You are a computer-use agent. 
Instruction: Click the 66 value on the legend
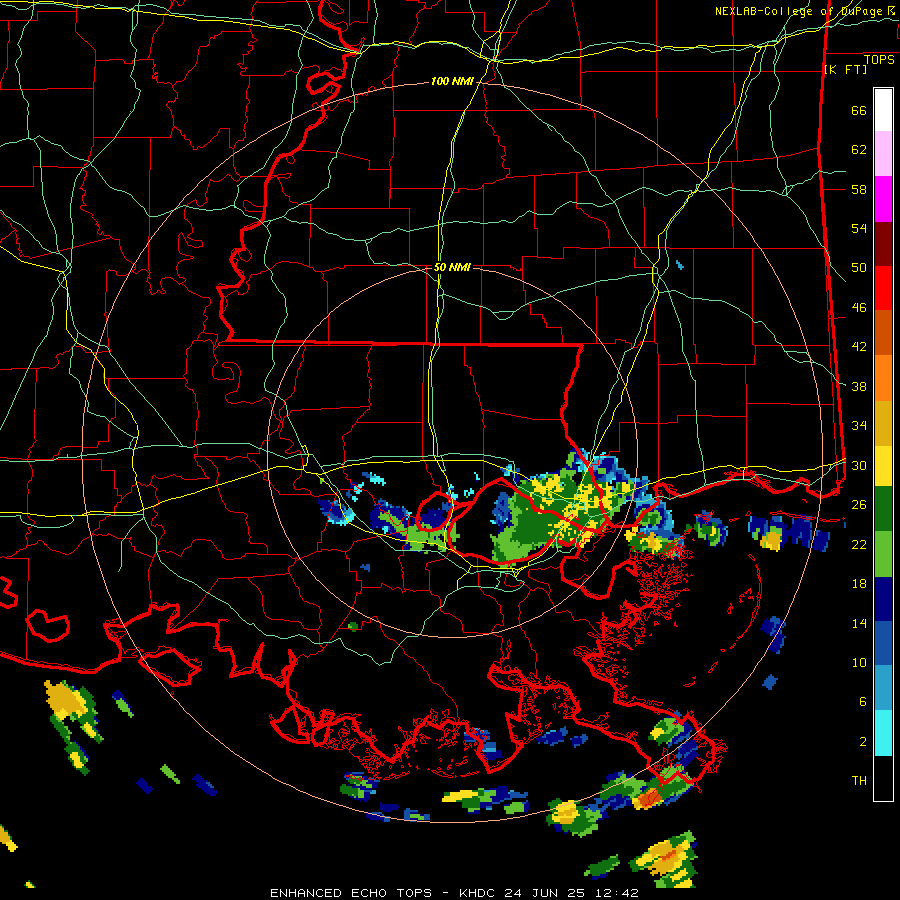click(859, 111)
